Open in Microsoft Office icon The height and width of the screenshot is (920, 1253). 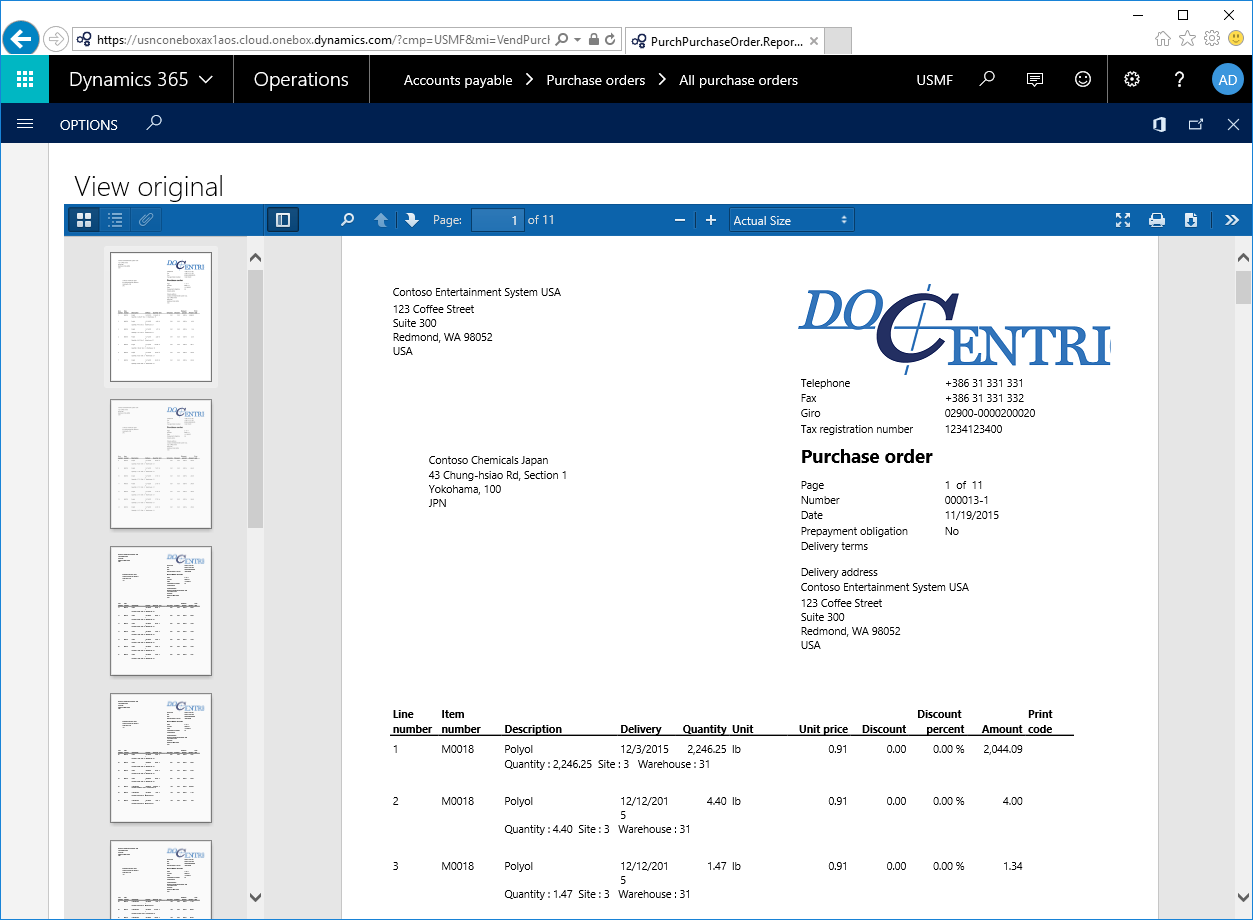pos(1159,124)
